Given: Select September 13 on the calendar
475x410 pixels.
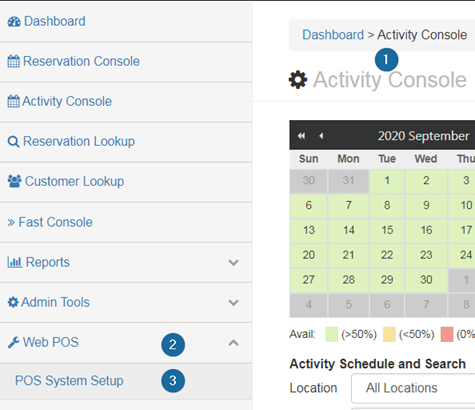Looking at the screenshot, I should tap(309, 230).
